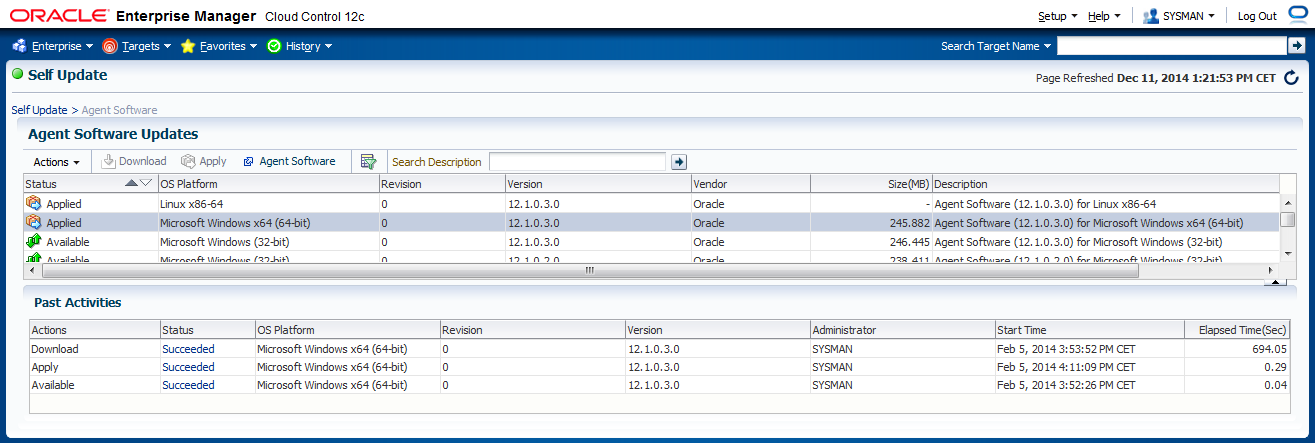Click the scroll left arrow of updates table
The height and width of the screenshot is (443, 1315).
(31, 270)
